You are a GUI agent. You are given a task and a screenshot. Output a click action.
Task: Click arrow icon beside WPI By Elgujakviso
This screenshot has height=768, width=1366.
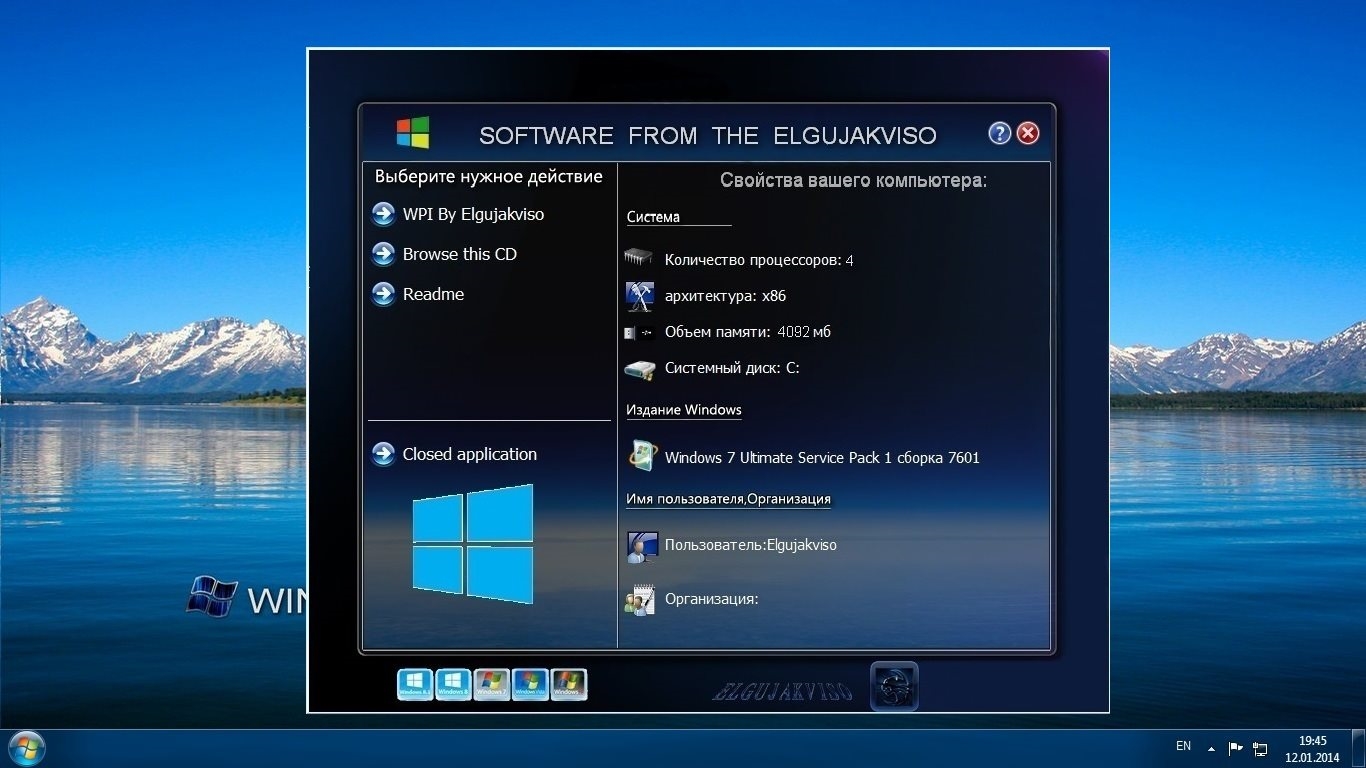(383, 214)
